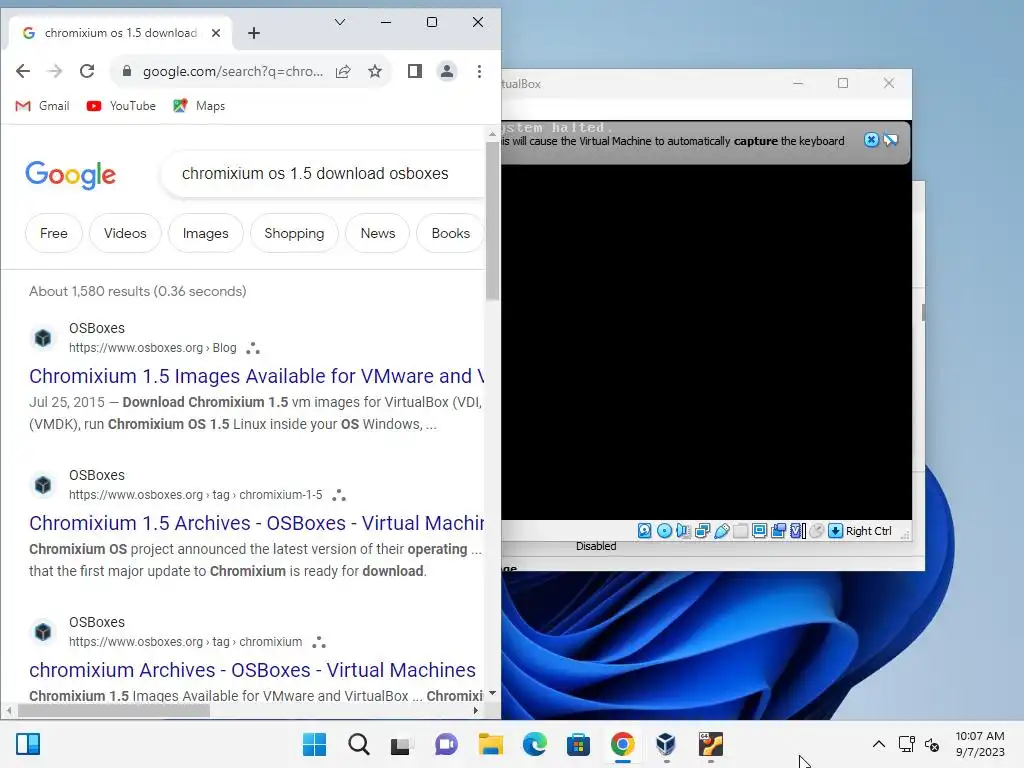
Task: Open taskbar Search
Action: 359,744
